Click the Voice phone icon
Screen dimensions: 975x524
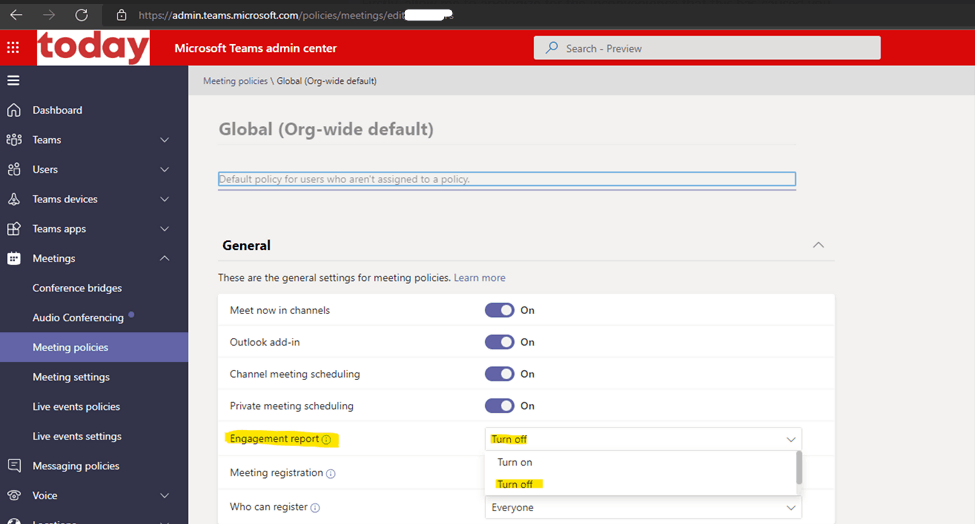click(14, 495)
